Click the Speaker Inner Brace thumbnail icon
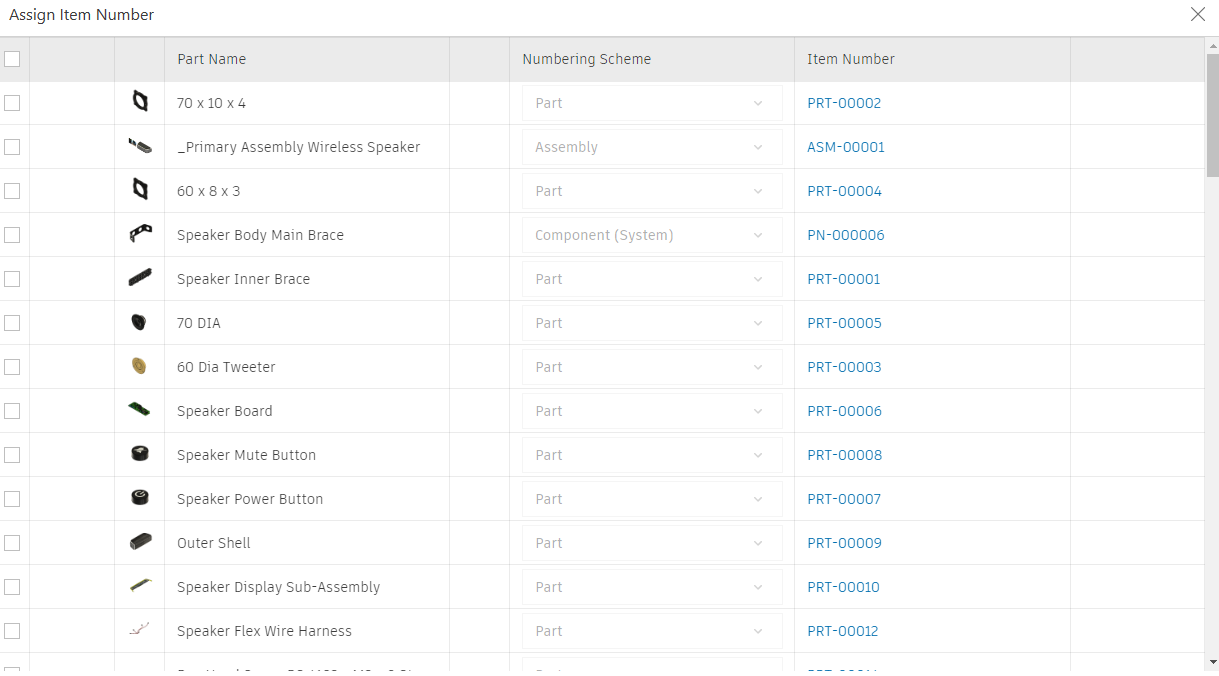1219x676 pixels. tap(140, 278)
